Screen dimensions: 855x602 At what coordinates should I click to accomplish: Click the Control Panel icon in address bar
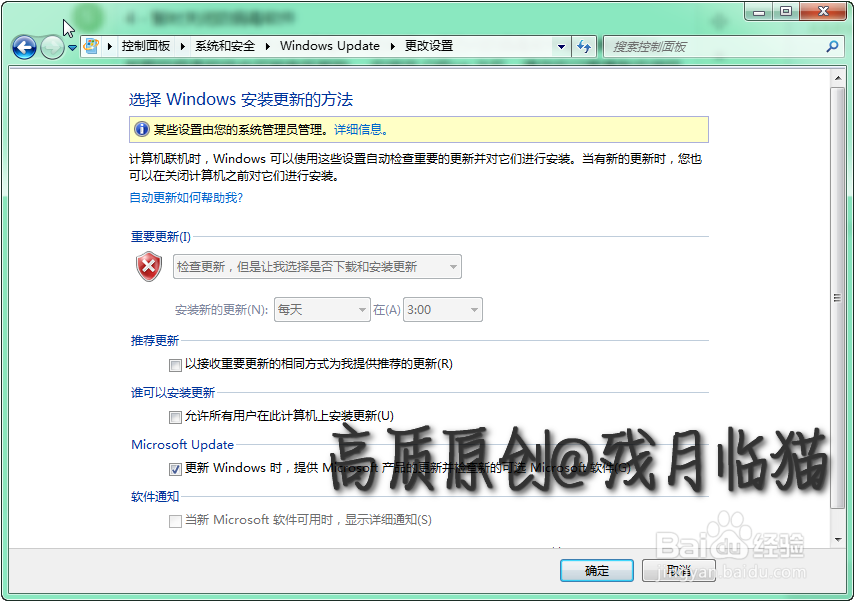coord(91,46)
